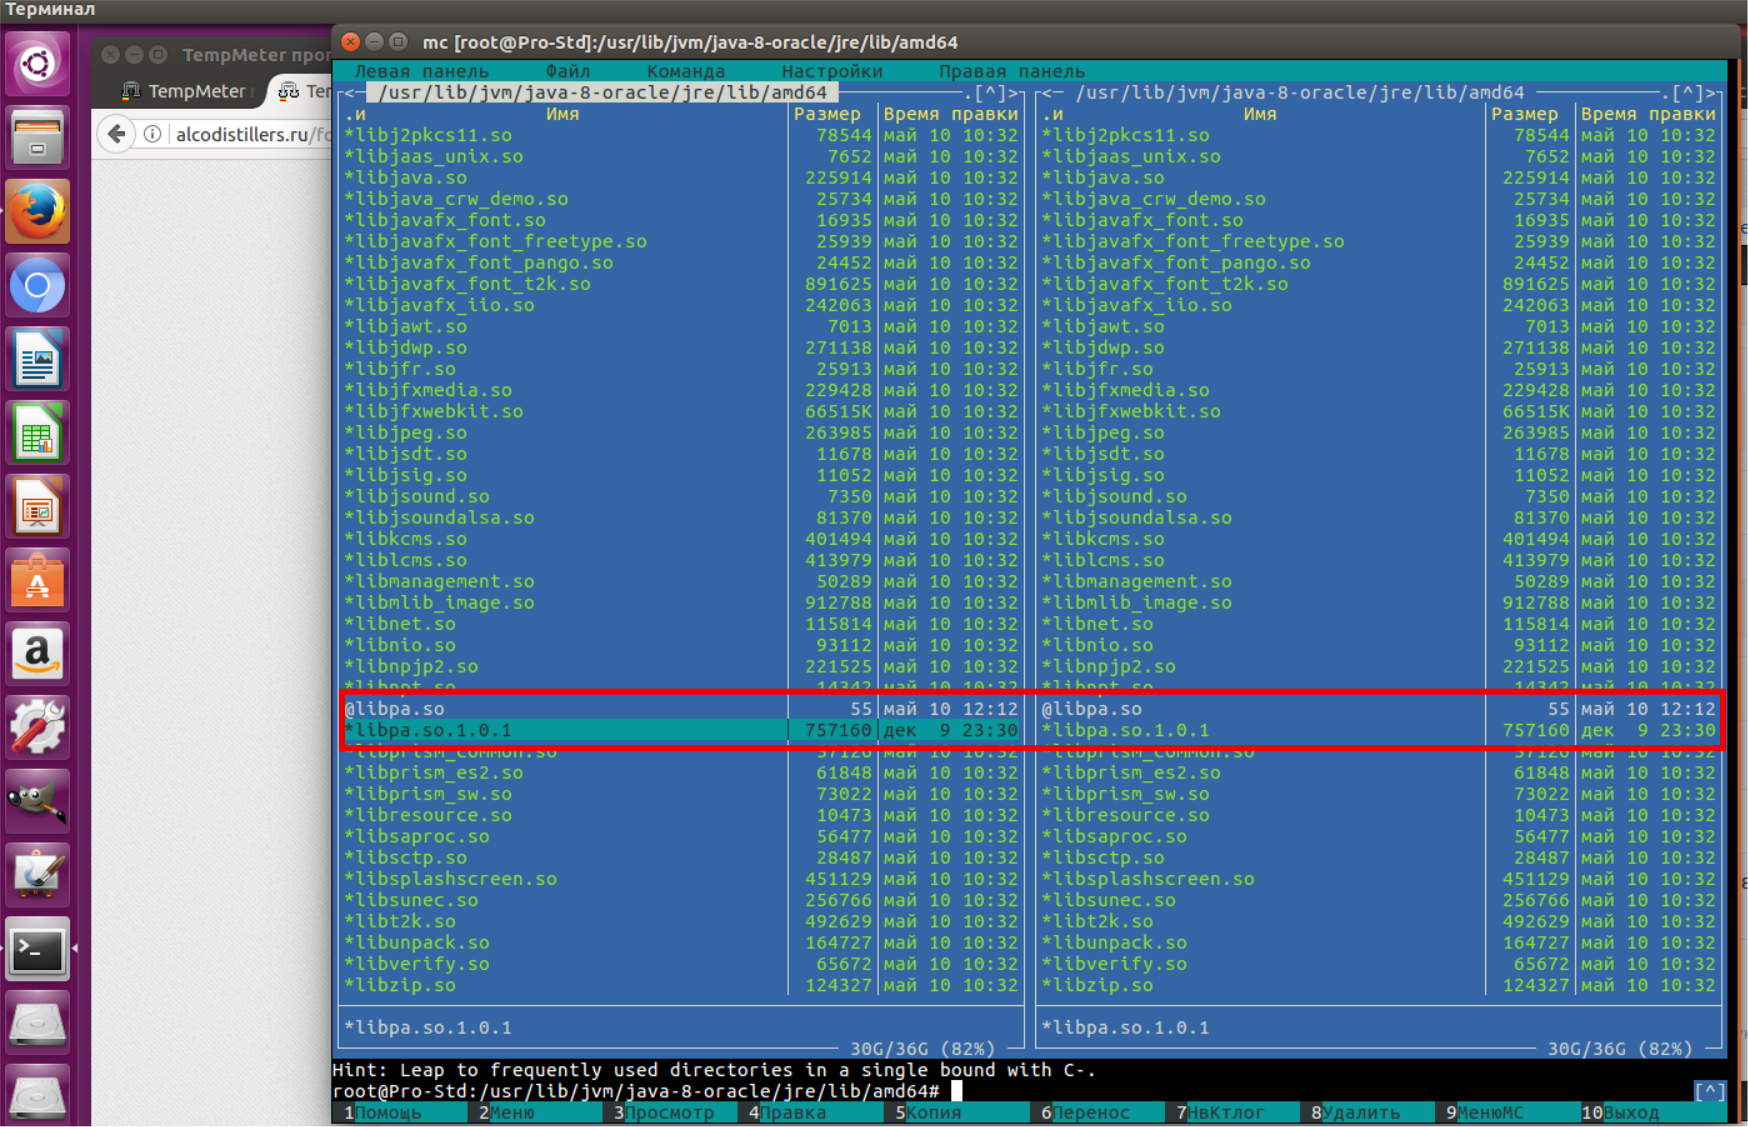Open the drawing editor pencil dock icon
Viewport: 1748px width, 1127px height.
pos(37,875)
